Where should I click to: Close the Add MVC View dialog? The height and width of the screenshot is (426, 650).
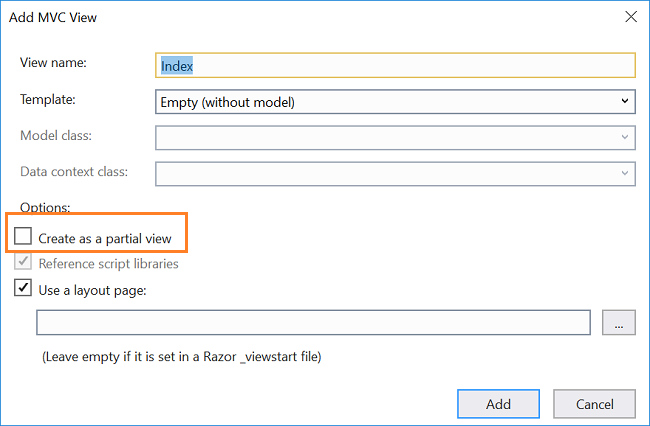coord(630,17)
